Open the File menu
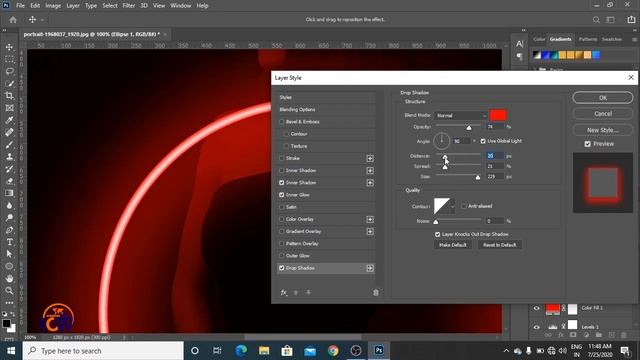This screenshot has height=360, width=640. pos(20,6)
